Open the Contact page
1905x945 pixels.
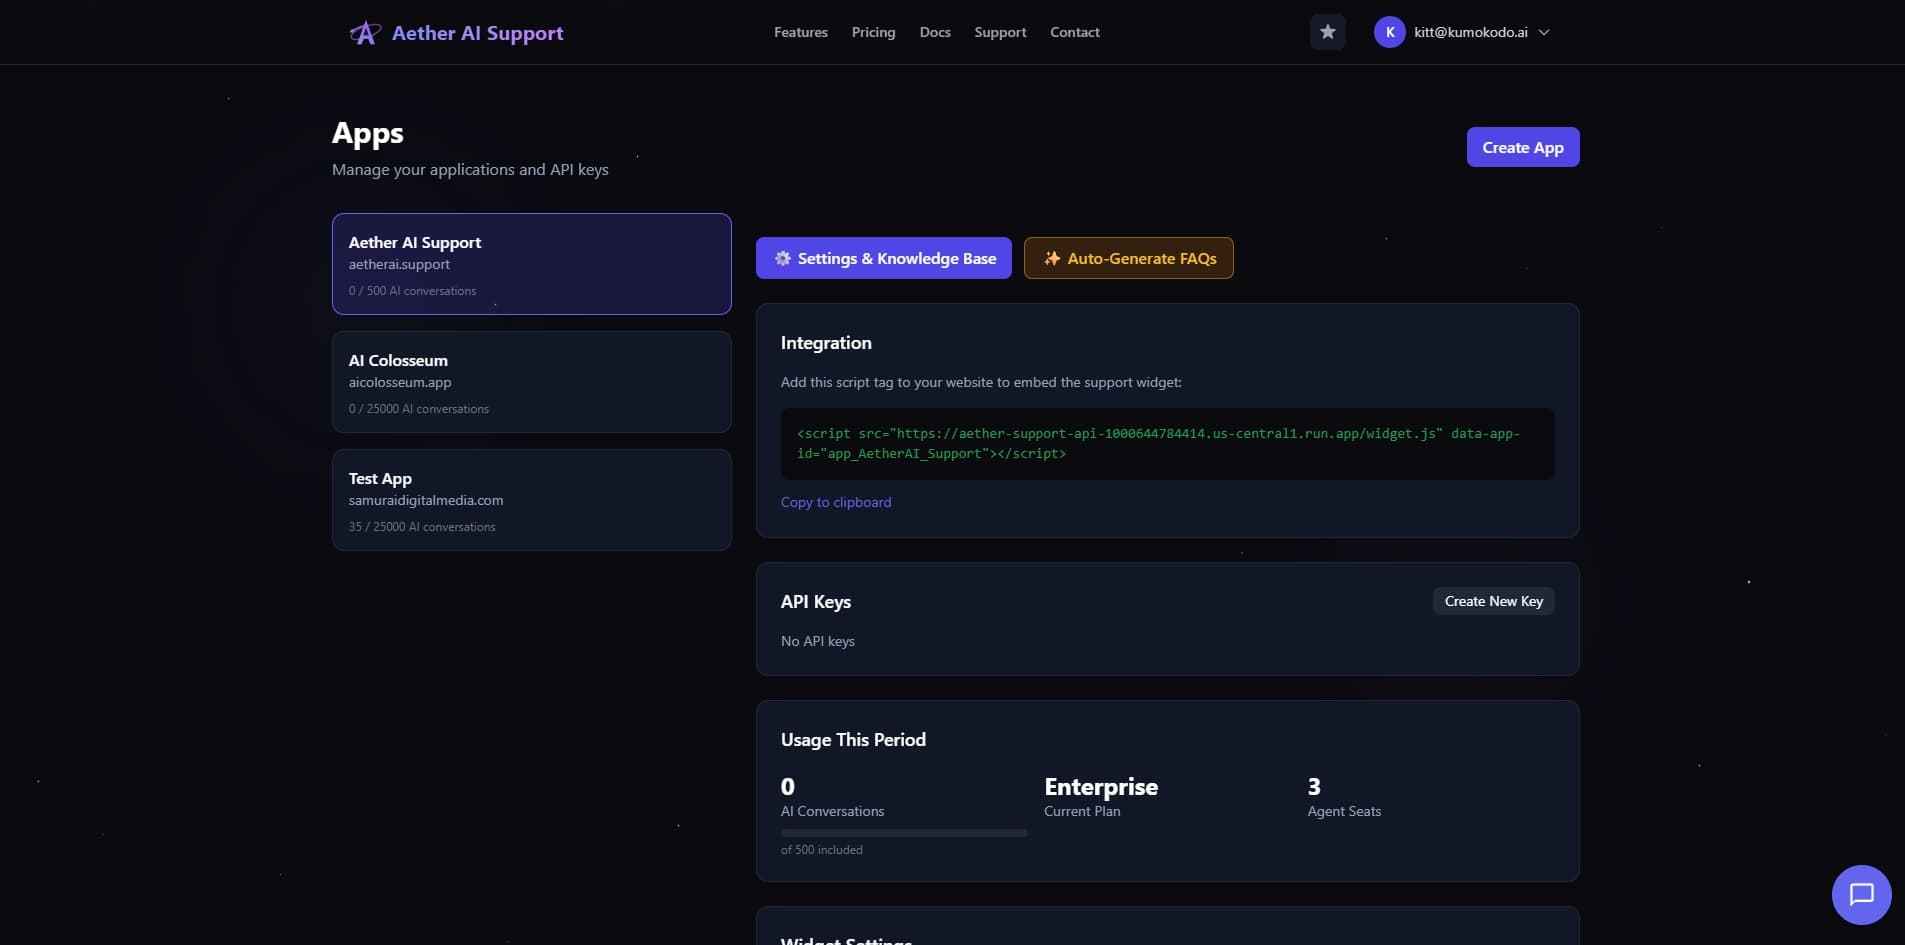click(x=1074, y=31)
